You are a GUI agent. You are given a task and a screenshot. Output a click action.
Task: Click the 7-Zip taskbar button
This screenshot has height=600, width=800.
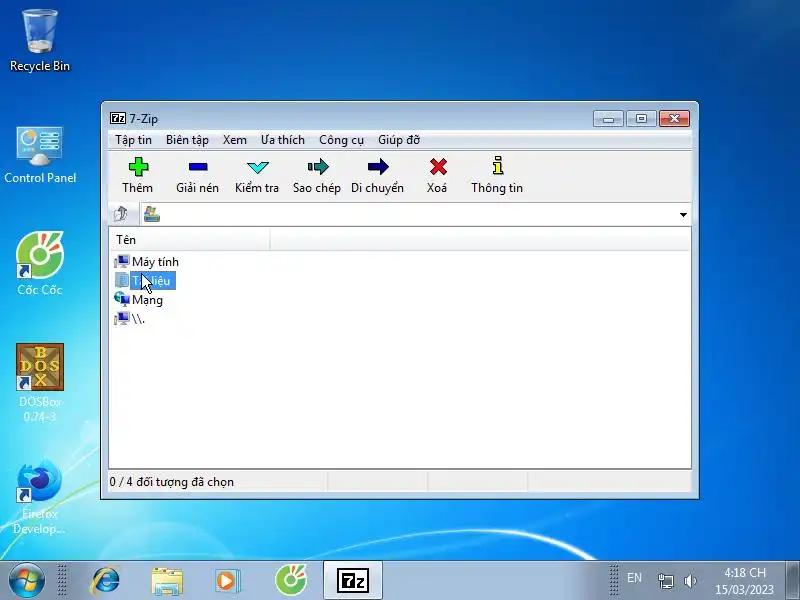(353, 581)
